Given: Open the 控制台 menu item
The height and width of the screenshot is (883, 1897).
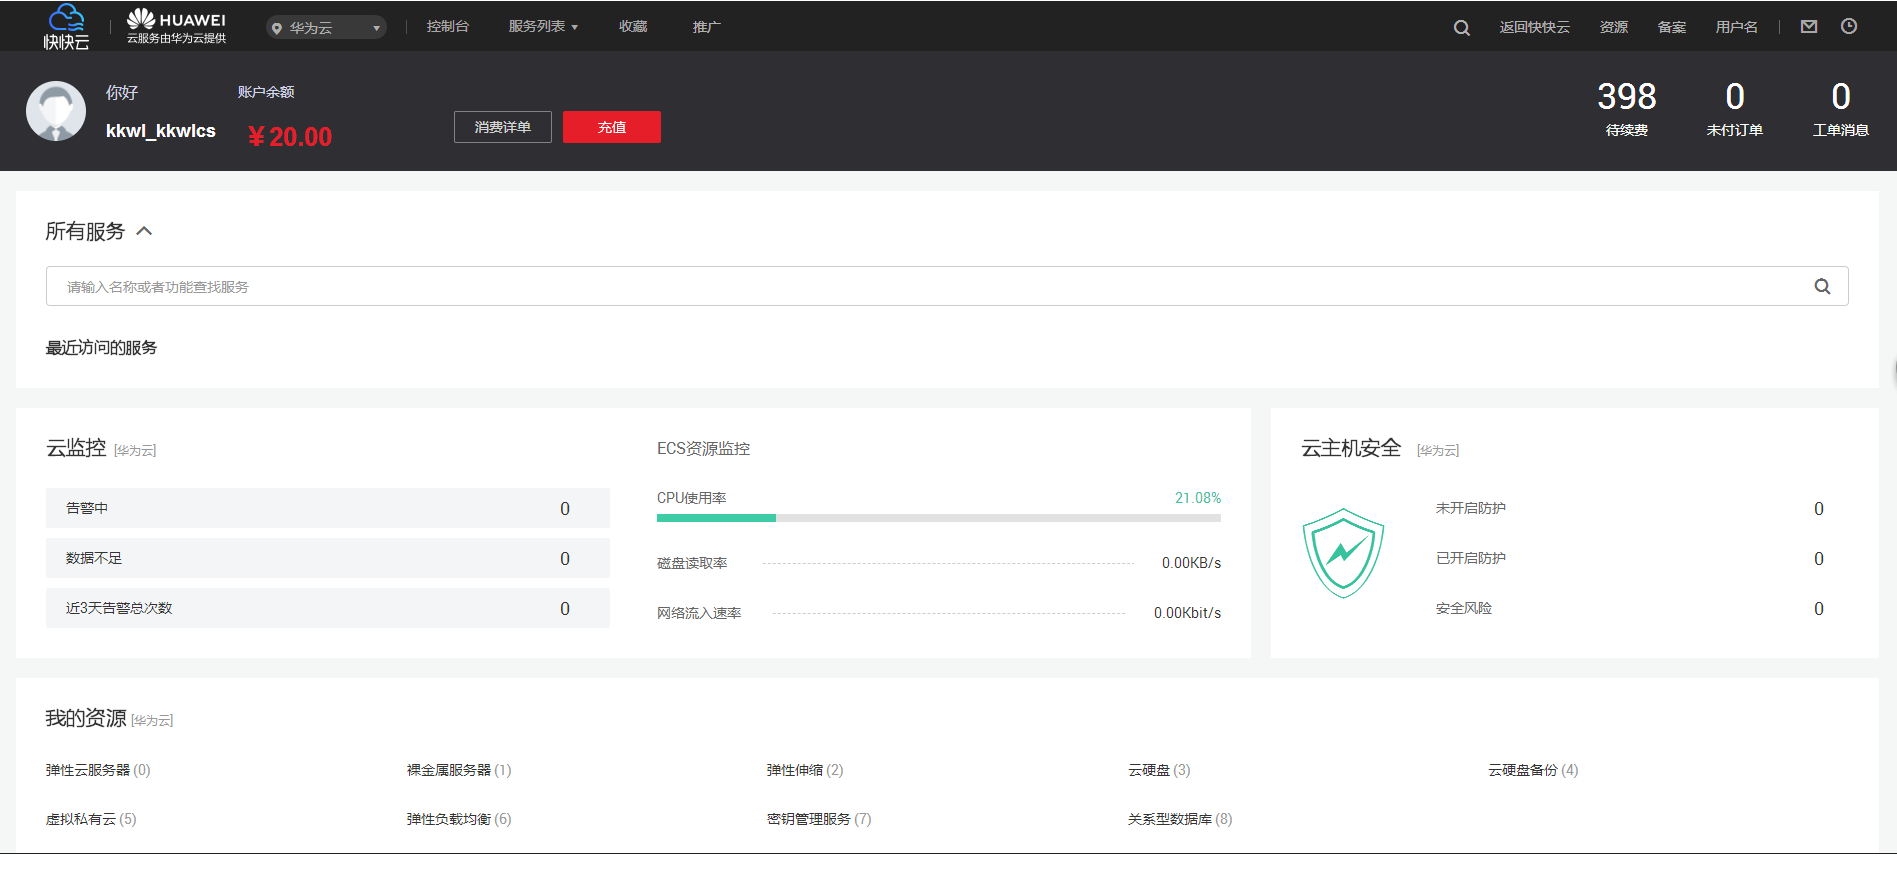Looking at the screenshot, I should point(447,27).
